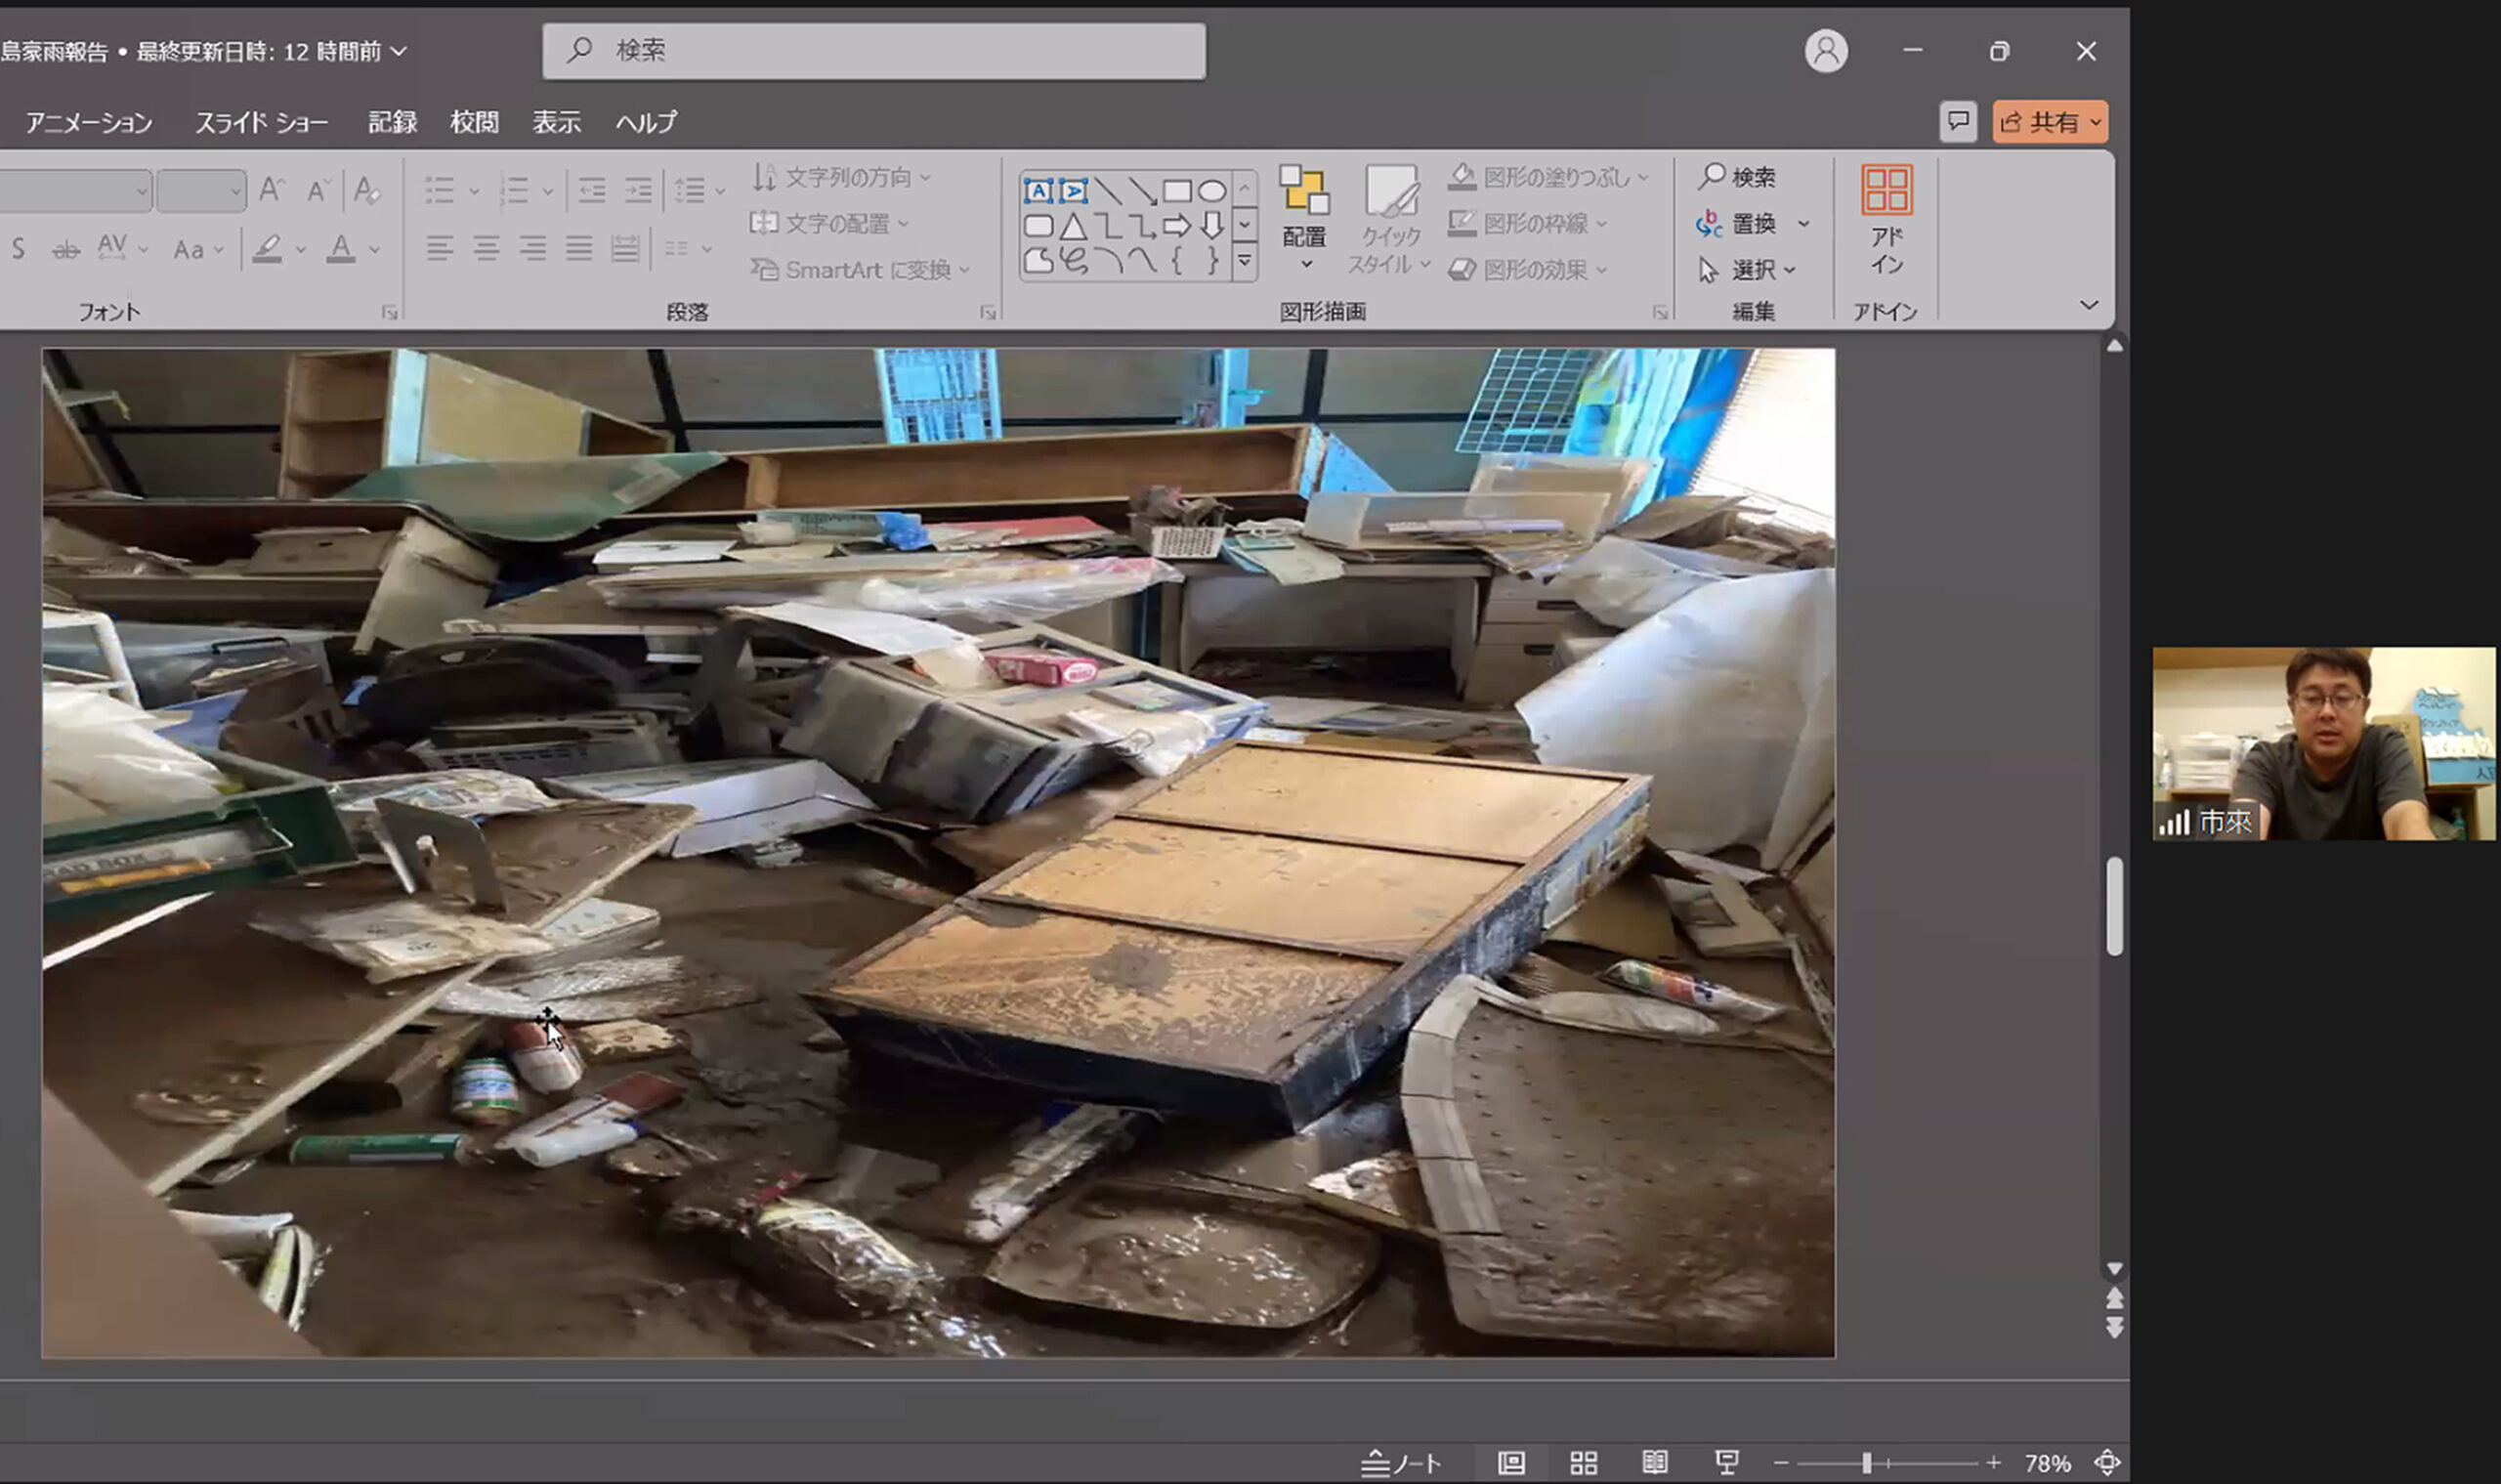The width and height of the screenshot is (2501, 1484).
Task: Expand Replace (置換) dropdown arrow
Action: [1803, 224]
